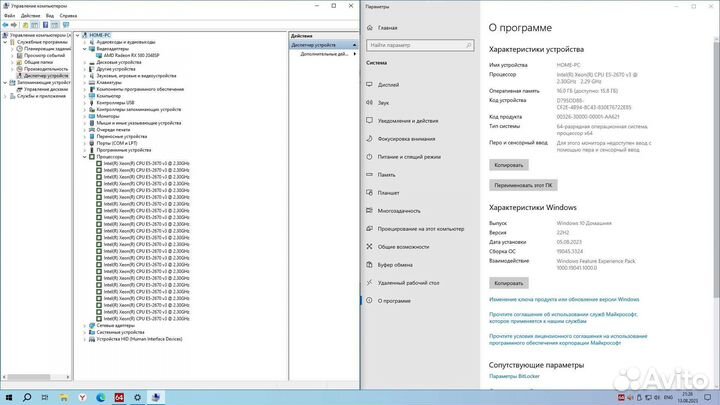This screenshot has height=405, width=720.
Task: Launch Yandex Browser from taskbar
Action: tap(82, 397)
